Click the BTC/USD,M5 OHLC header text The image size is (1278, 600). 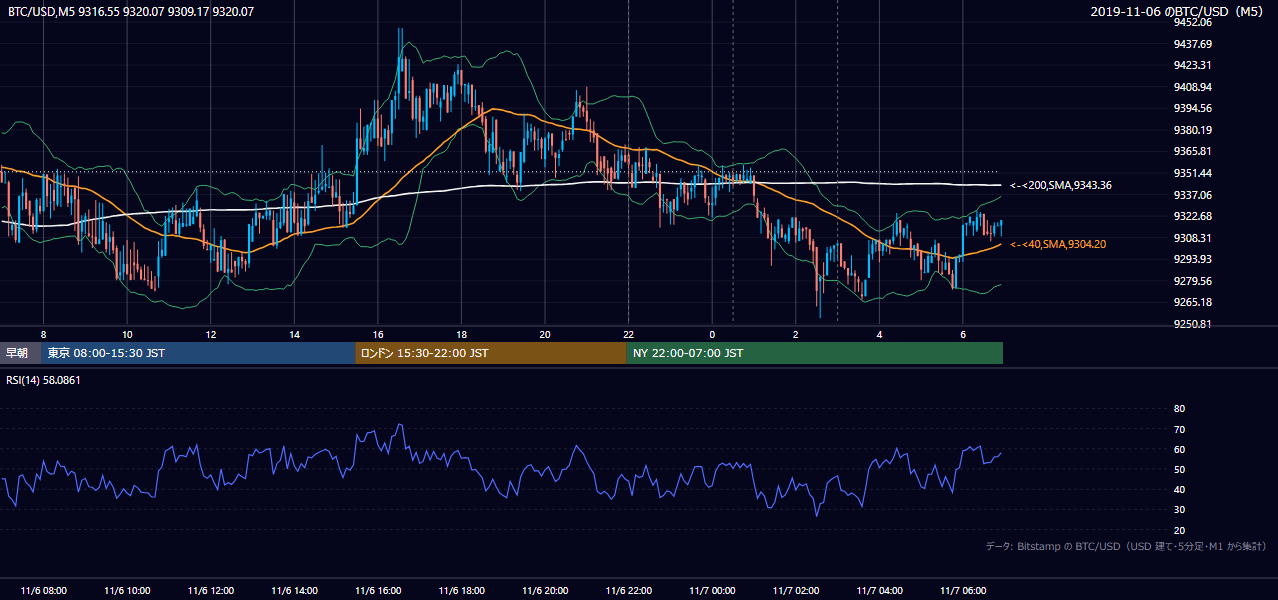(x=131, y=12)
